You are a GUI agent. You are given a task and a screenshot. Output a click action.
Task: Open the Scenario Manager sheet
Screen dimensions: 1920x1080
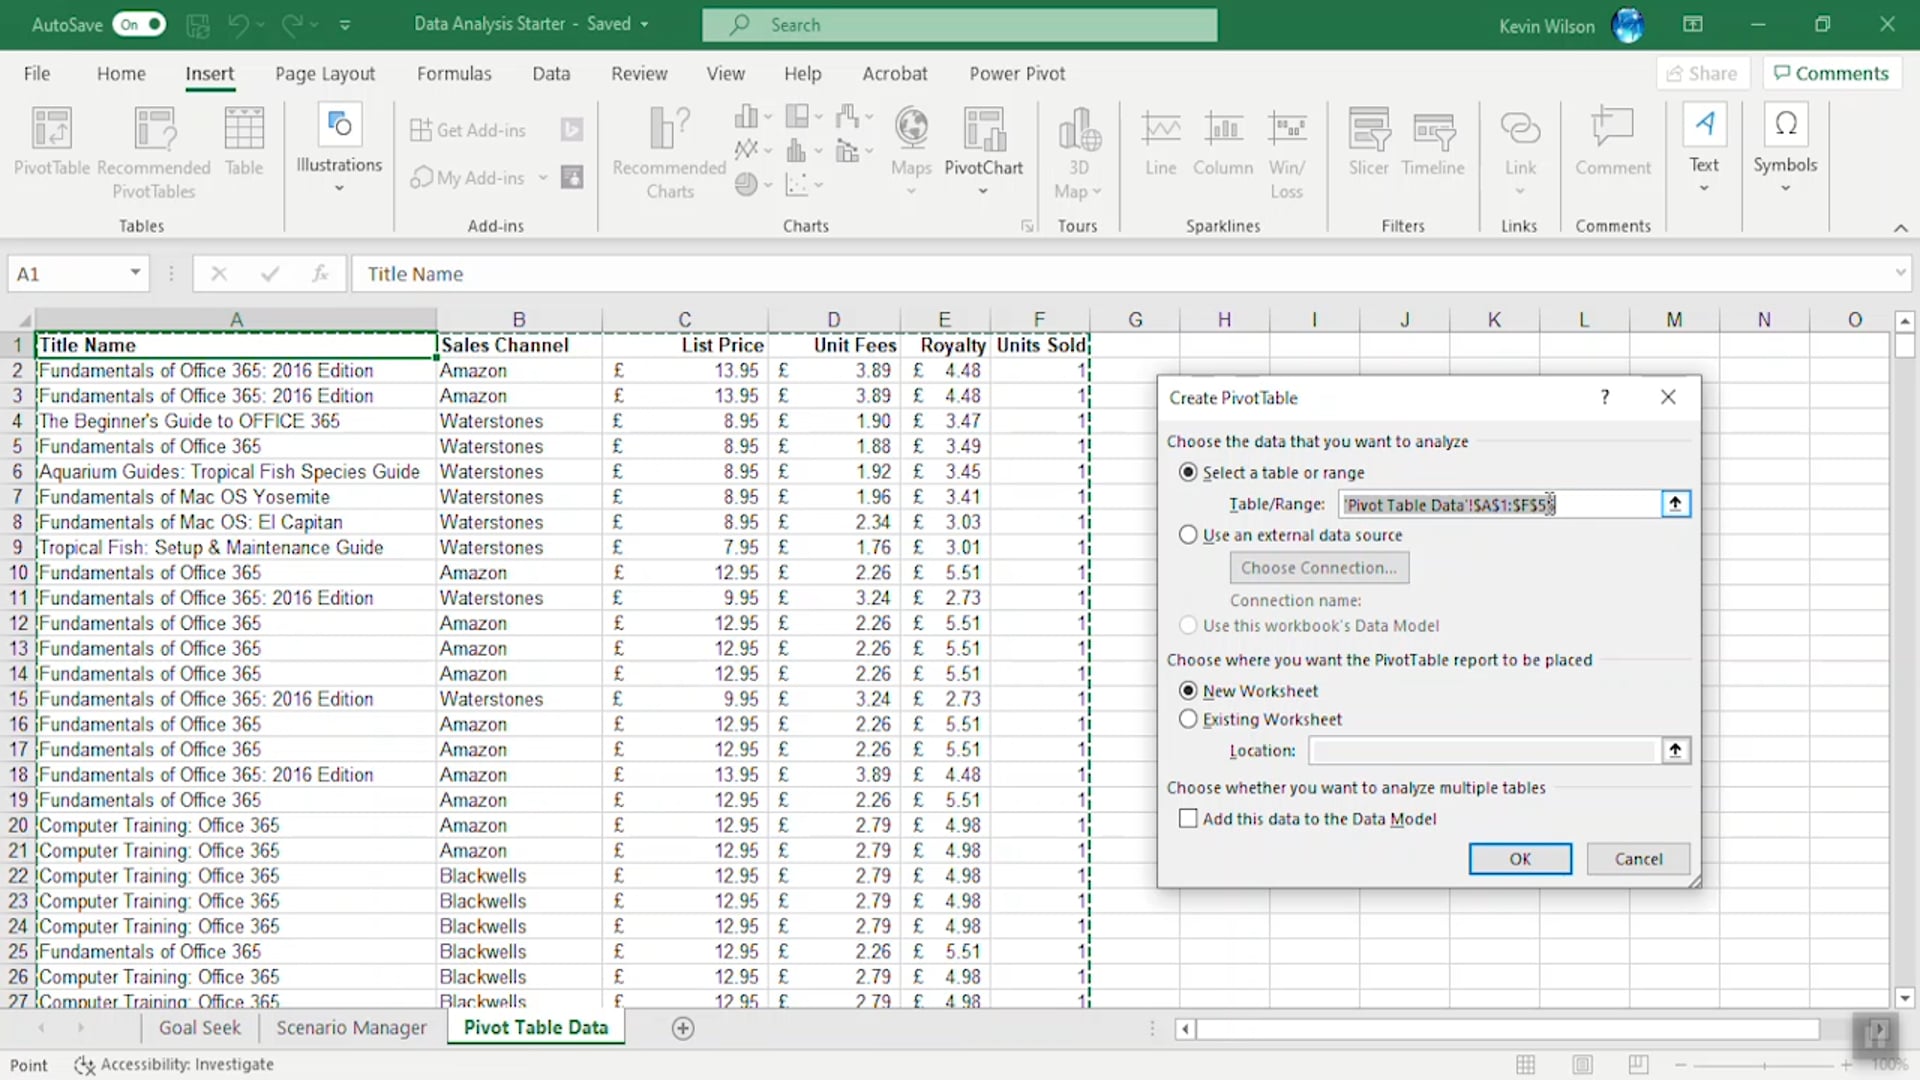click(351, 1027)
